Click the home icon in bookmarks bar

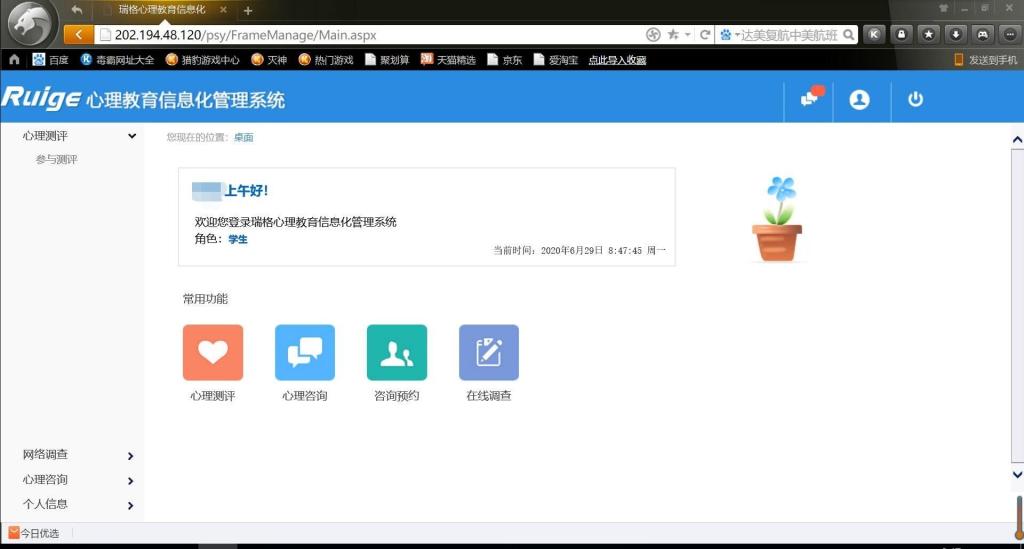(14, 60)
